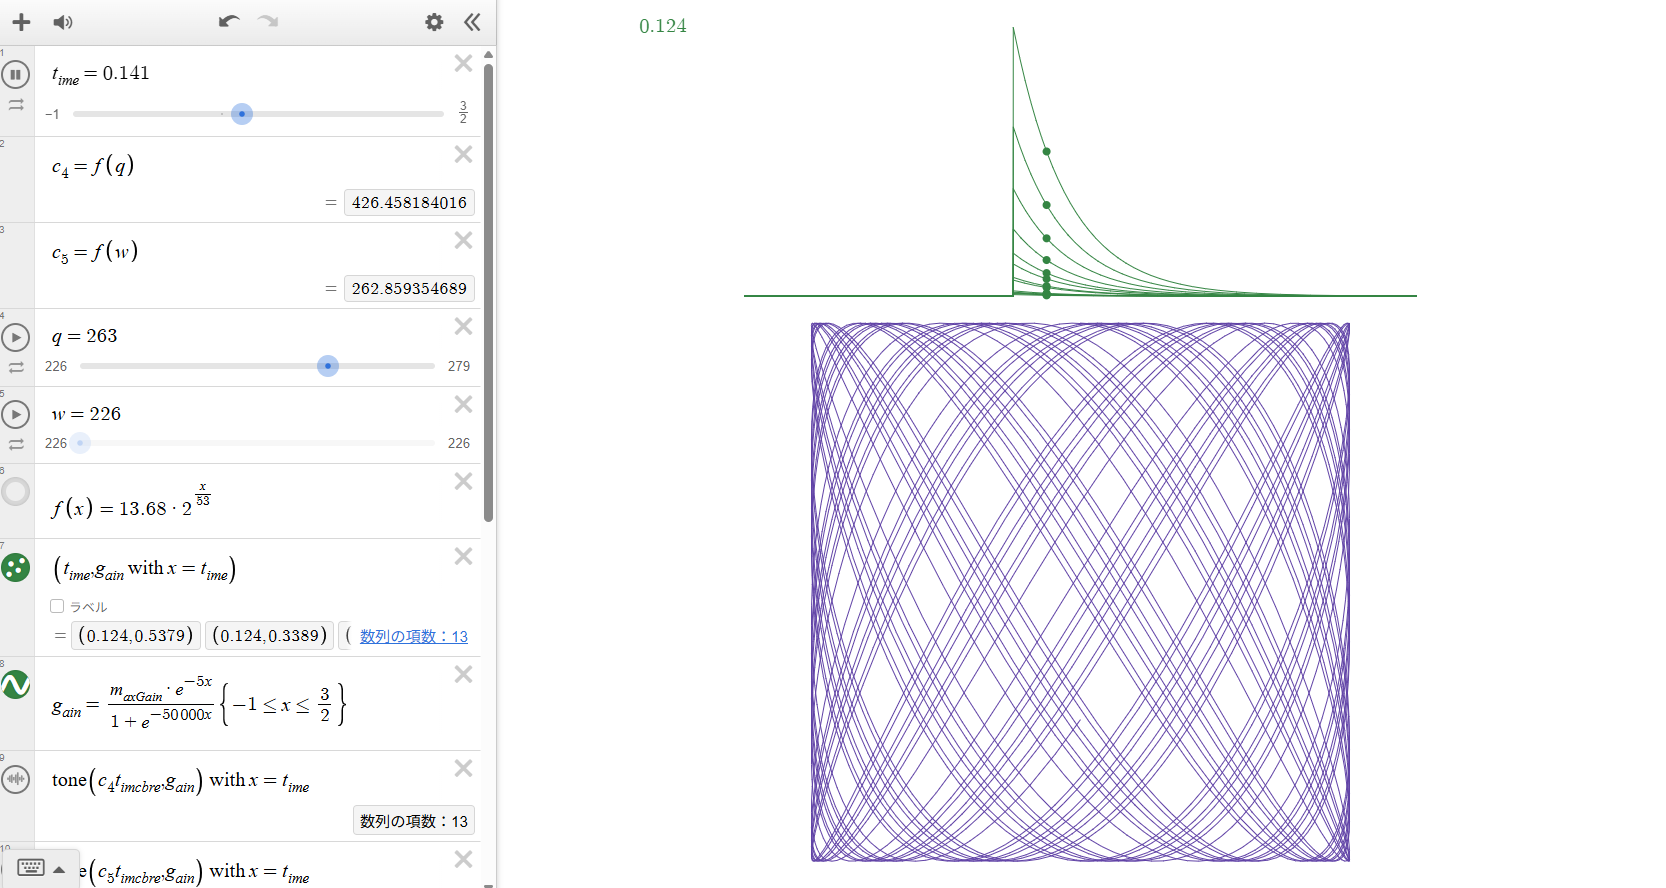Viewport: 1666px width, 888px height.
Task: Click the q slider handle
Action: pyautogui.click(x=328, y=366)
